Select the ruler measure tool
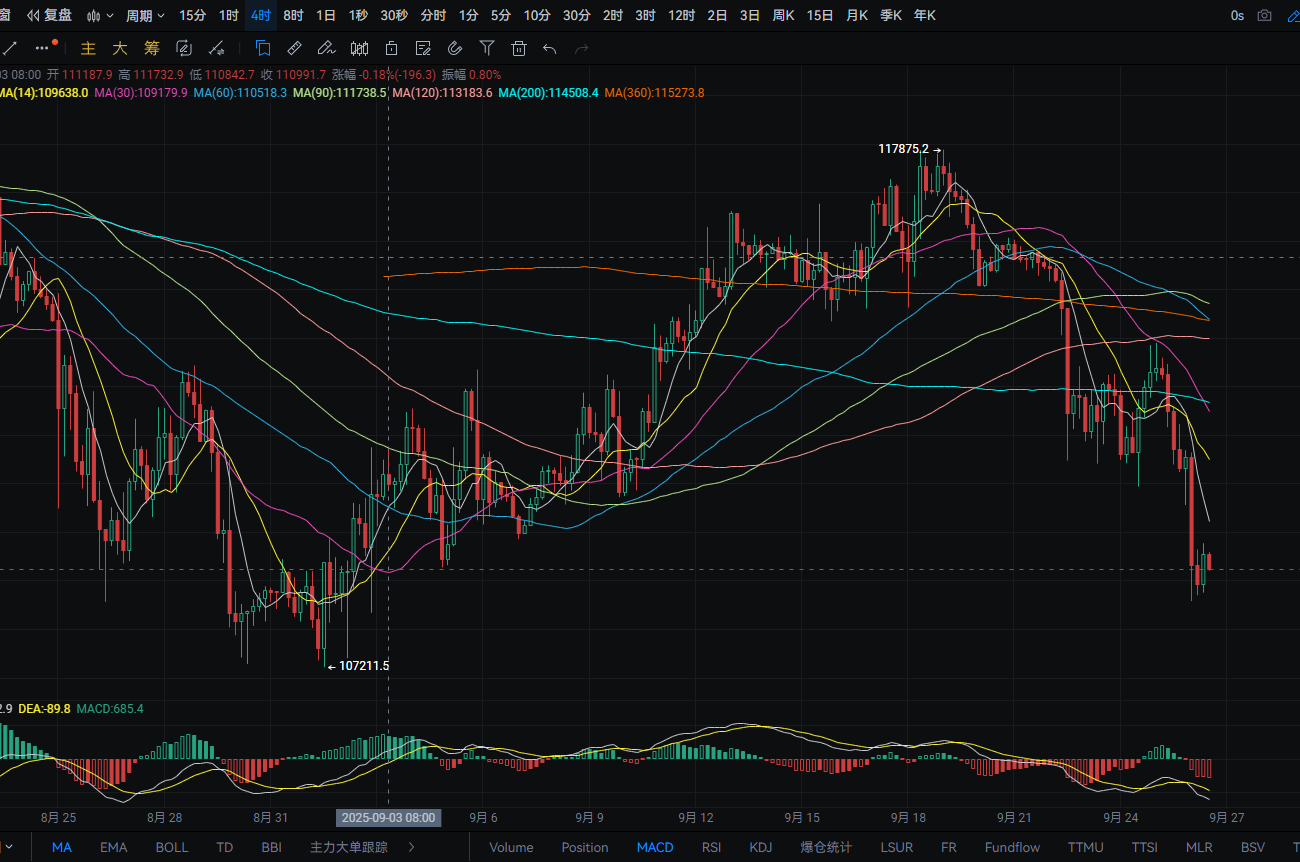1300x862 pixels. (294, 47)
